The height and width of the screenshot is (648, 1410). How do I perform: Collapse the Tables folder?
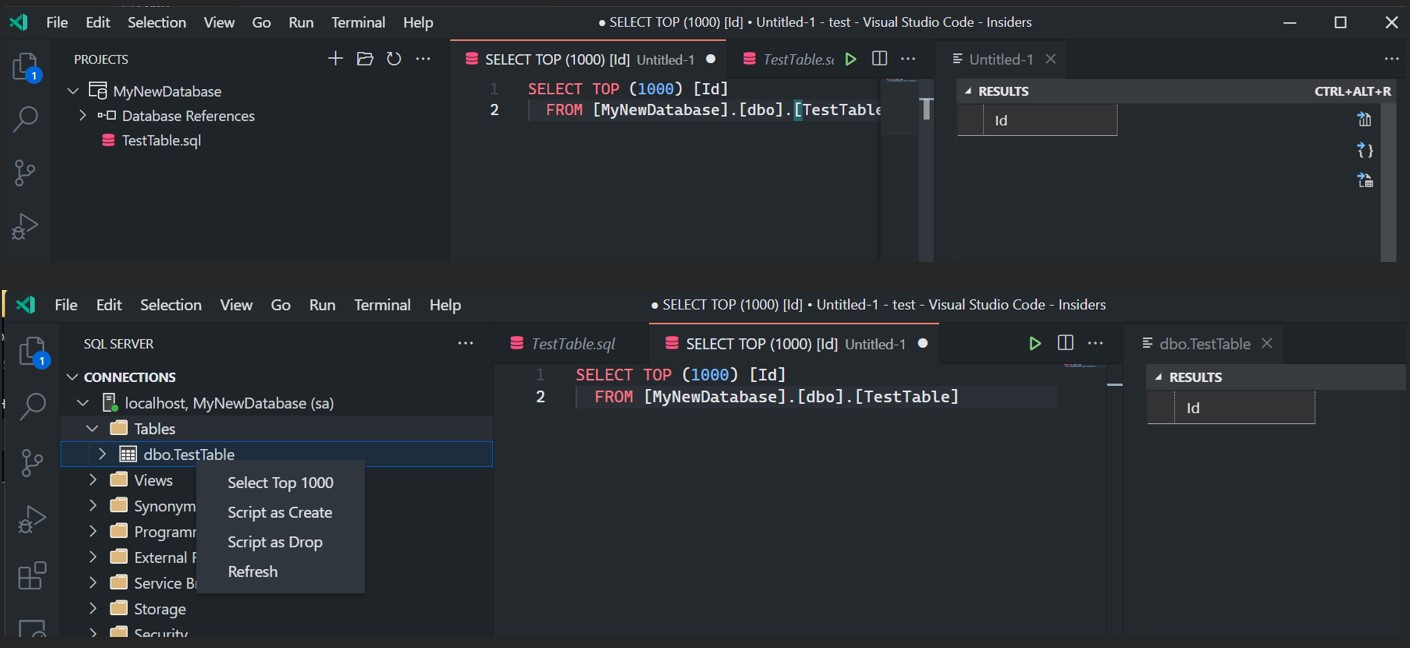93,428
